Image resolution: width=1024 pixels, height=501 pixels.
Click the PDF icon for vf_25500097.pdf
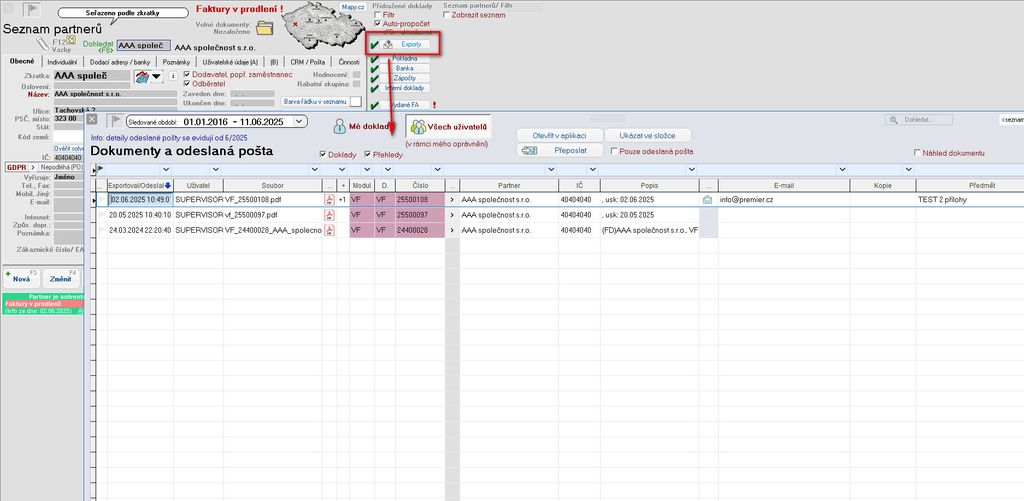[329, 215]
